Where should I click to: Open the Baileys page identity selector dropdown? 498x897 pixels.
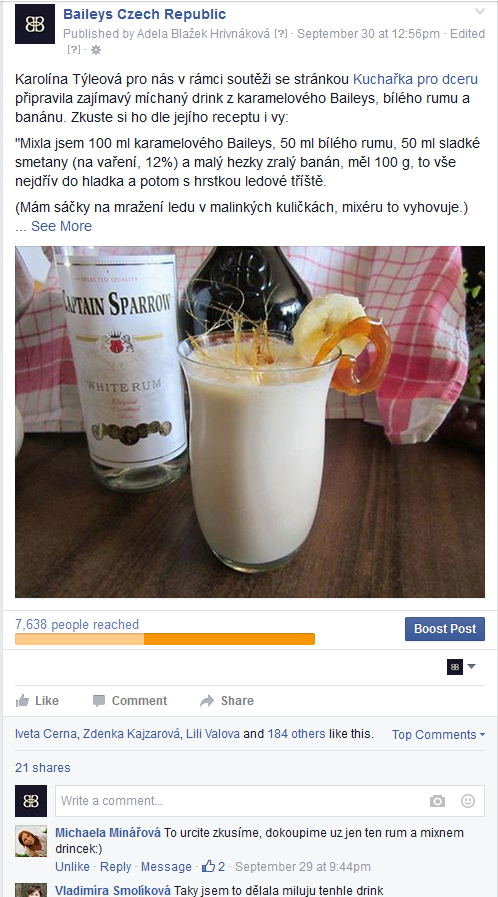coord(461,666)
